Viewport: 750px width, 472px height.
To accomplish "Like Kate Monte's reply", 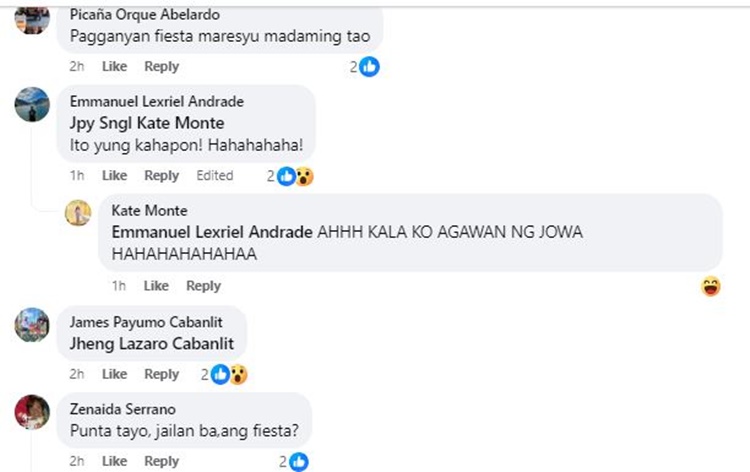I will (156, 286).
